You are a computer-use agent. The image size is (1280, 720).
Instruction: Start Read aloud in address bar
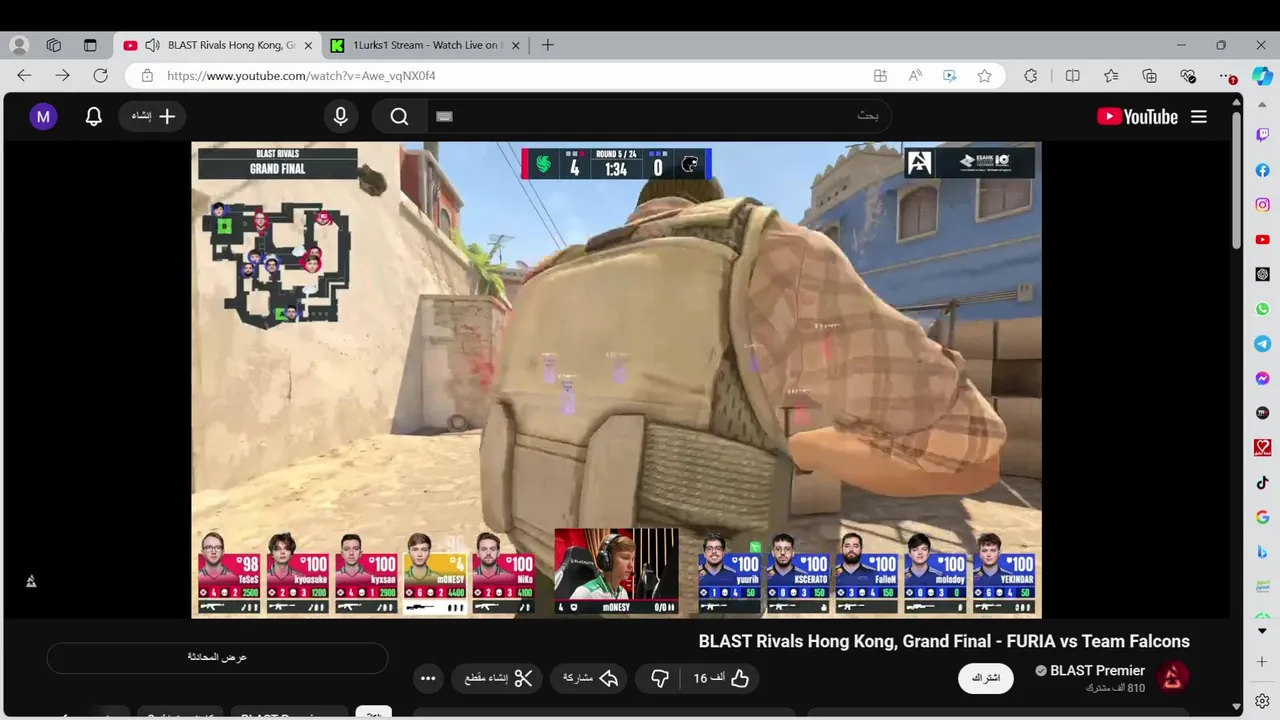coord(915,76)
